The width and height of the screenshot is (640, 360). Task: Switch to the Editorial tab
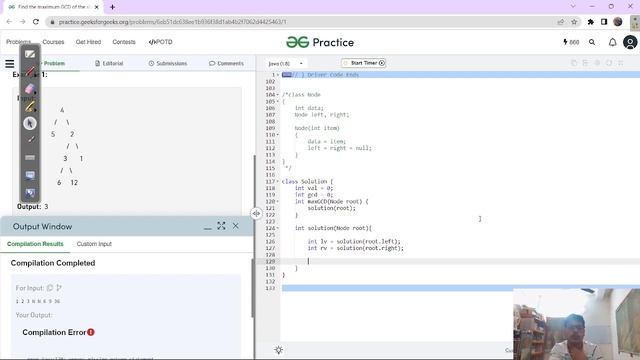(109, 64)
